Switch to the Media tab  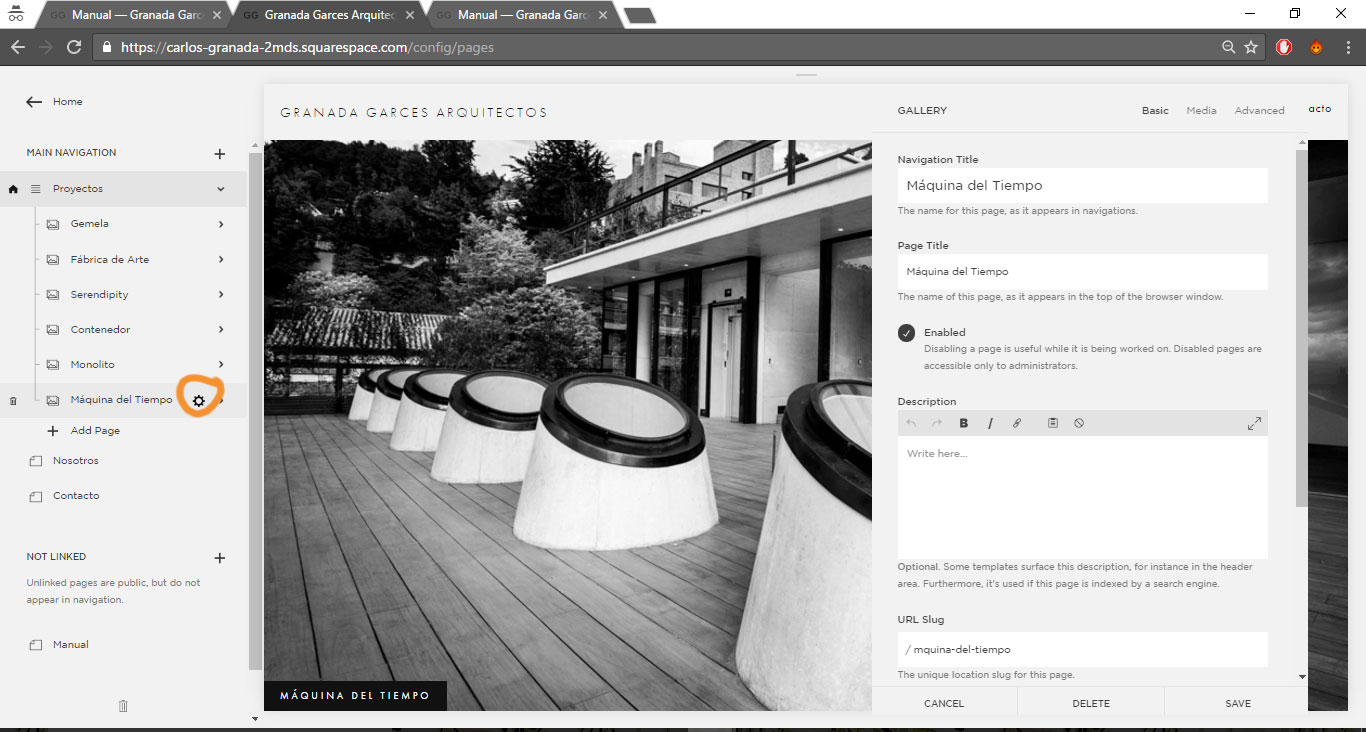click(x=1201, y=111)
